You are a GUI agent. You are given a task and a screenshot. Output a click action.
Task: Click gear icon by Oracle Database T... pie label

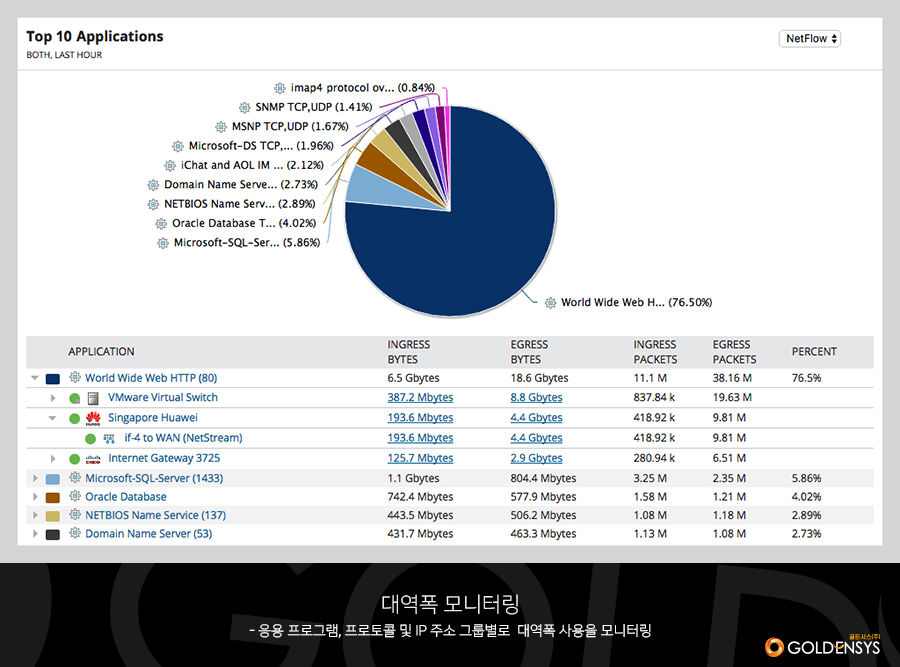pos(161,224)
